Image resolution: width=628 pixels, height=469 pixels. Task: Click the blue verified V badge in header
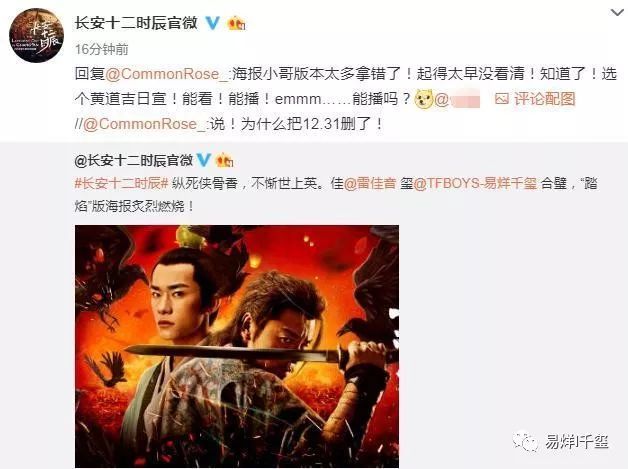pos(212,23)
